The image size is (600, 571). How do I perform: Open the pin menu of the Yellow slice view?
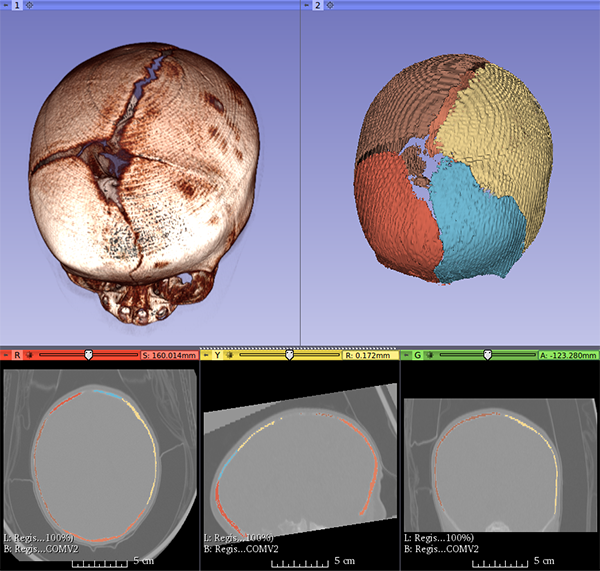click(x=206, y=355)
